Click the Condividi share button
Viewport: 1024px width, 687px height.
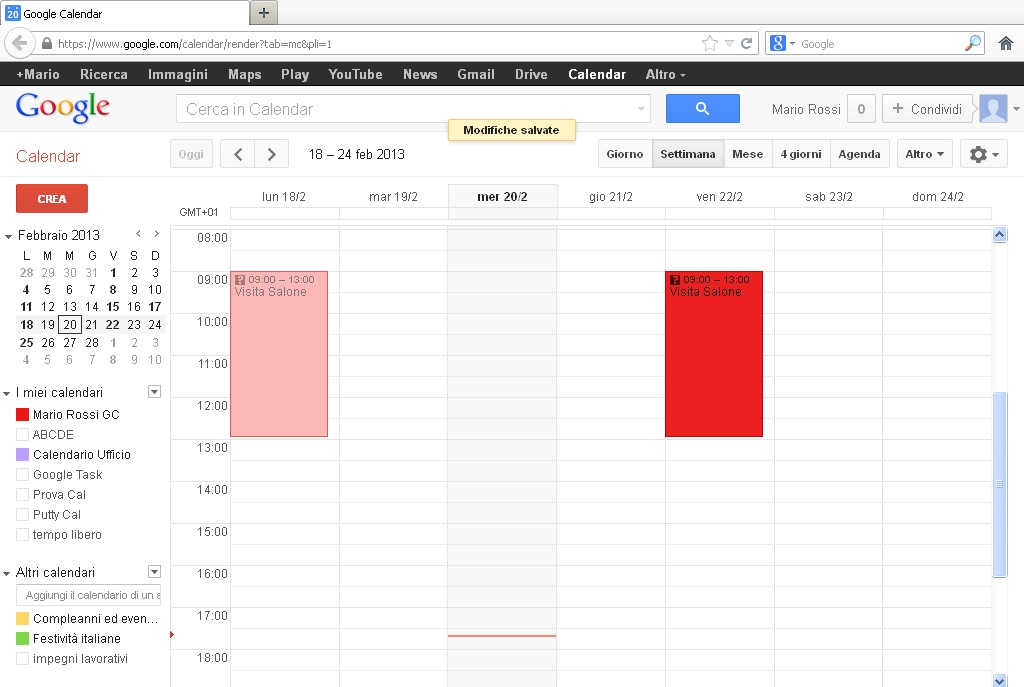click(x=927, y=108)
